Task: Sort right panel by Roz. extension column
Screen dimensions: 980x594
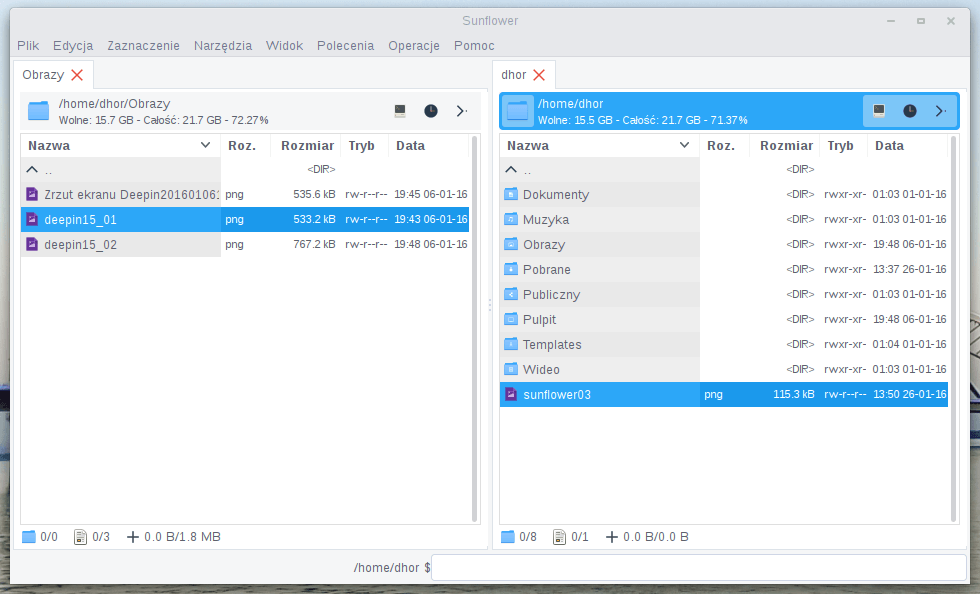Action: 724,146
